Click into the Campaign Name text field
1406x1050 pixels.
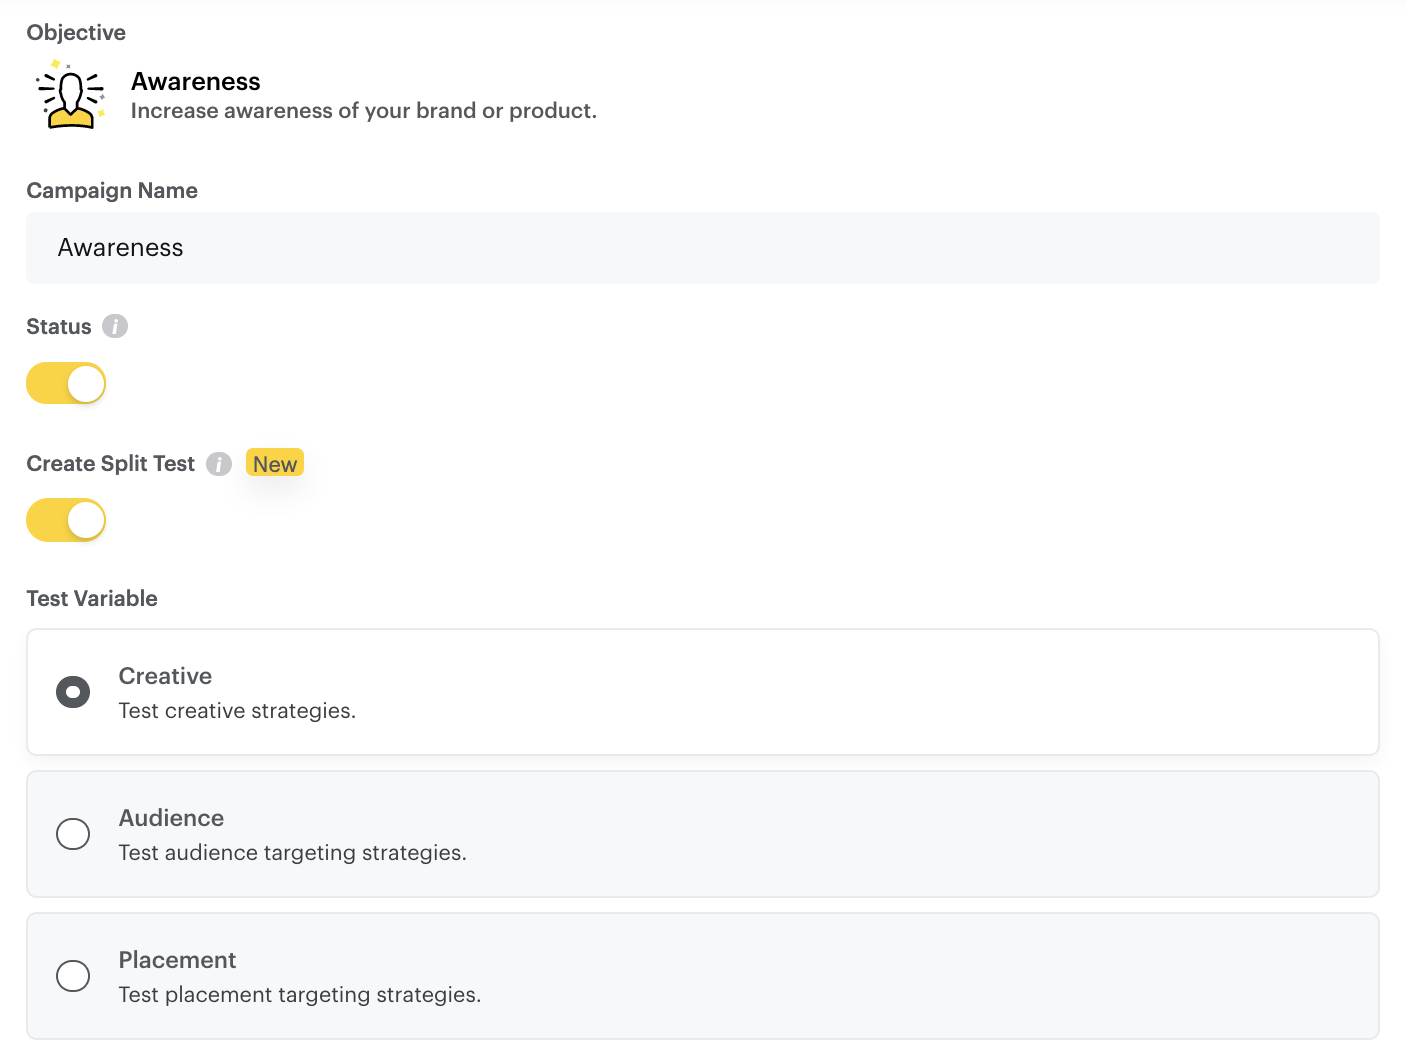[x=702, y=248]
